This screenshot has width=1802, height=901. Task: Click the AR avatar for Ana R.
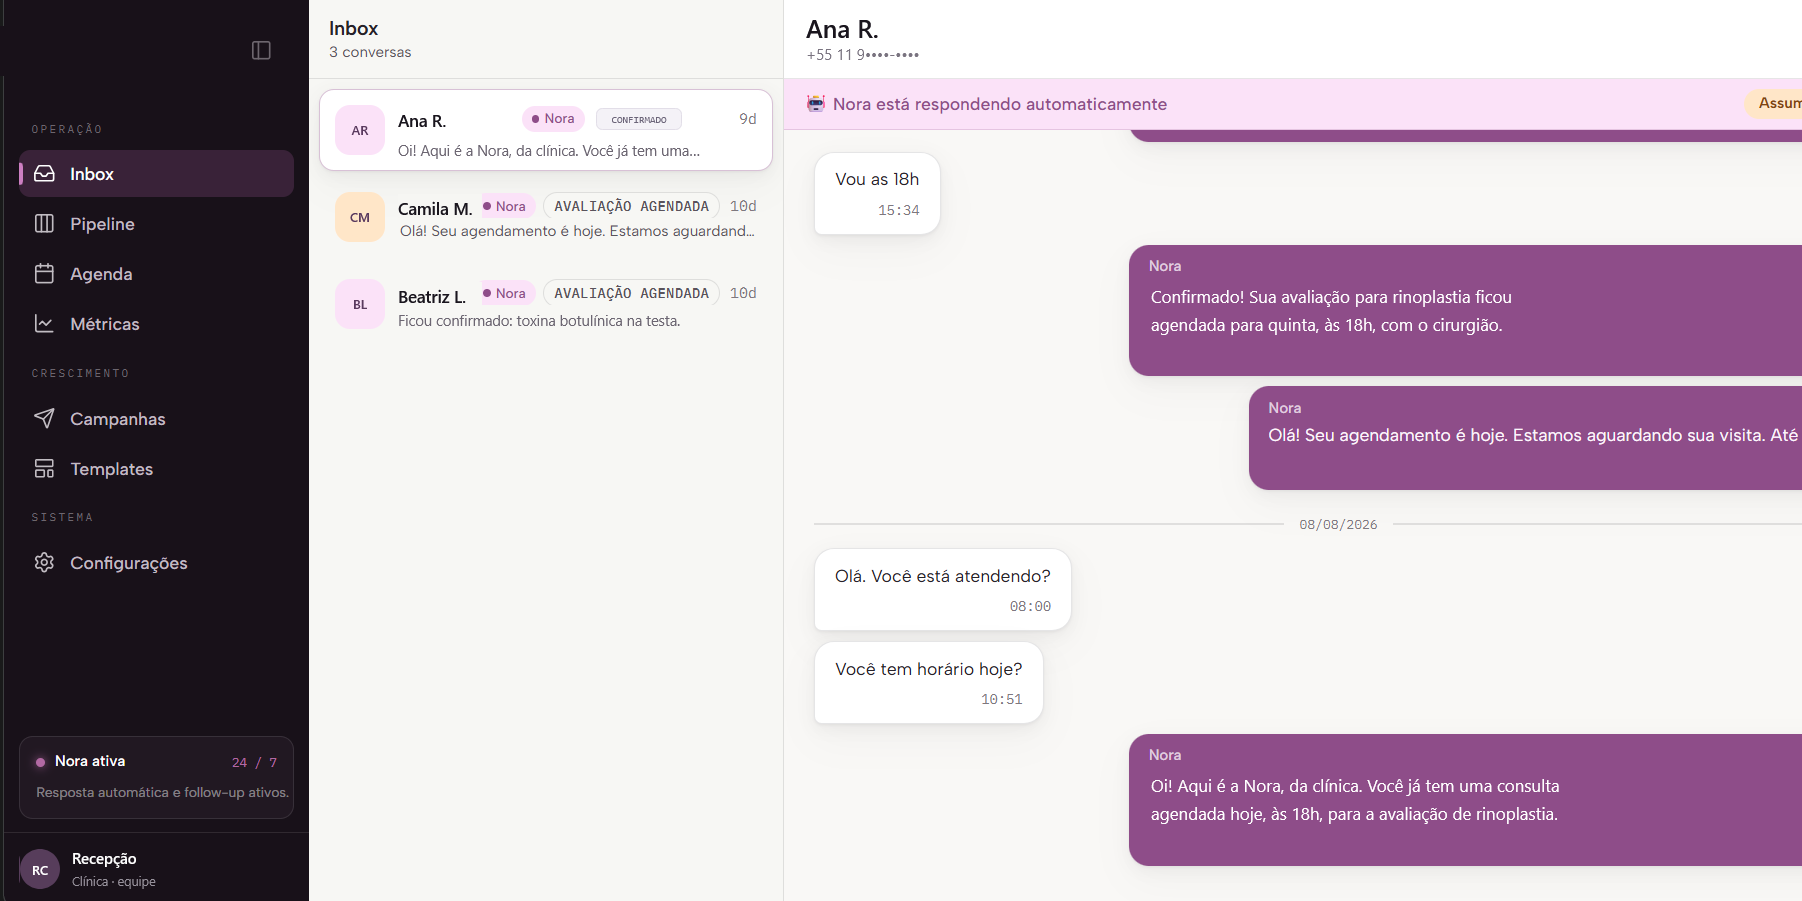tap(360, 130)
